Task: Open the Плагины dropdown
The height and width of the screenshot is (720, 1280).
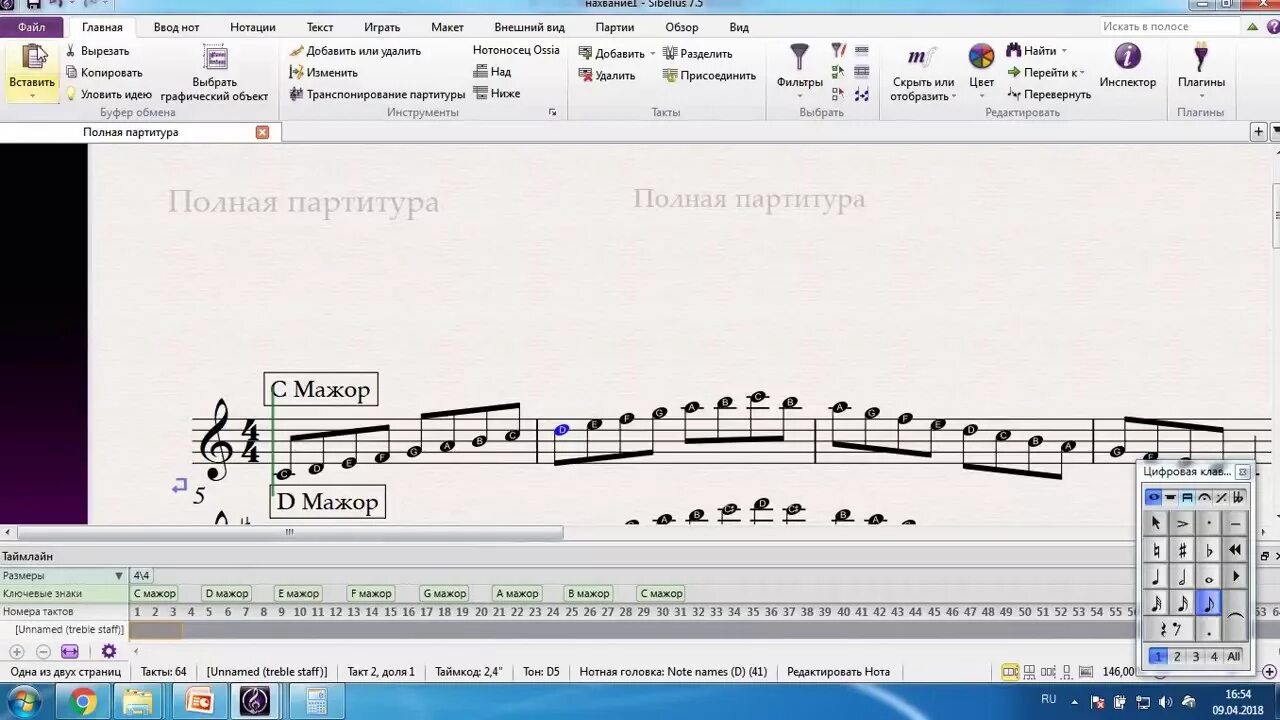Action: [x=1201, y=97]
